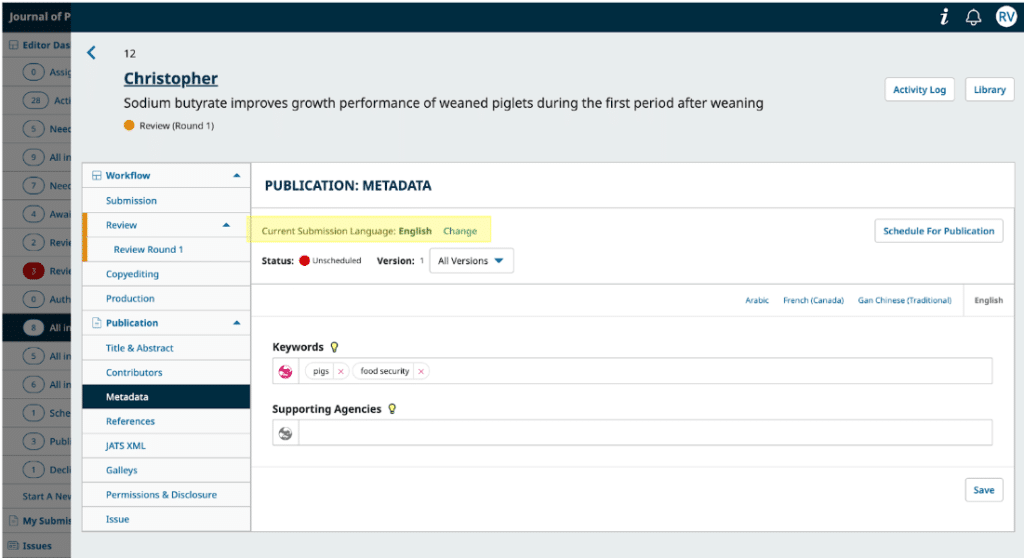Click the Keywords help lightbulb icon
Viewport: 1024px width, 558px height.
(335, 347)
